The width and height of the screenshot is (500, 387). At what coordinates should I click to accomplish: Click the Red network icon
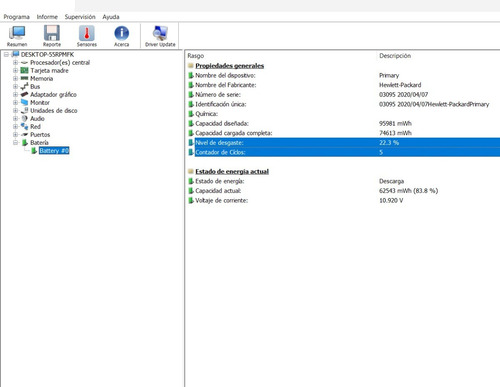pos(24,126)
